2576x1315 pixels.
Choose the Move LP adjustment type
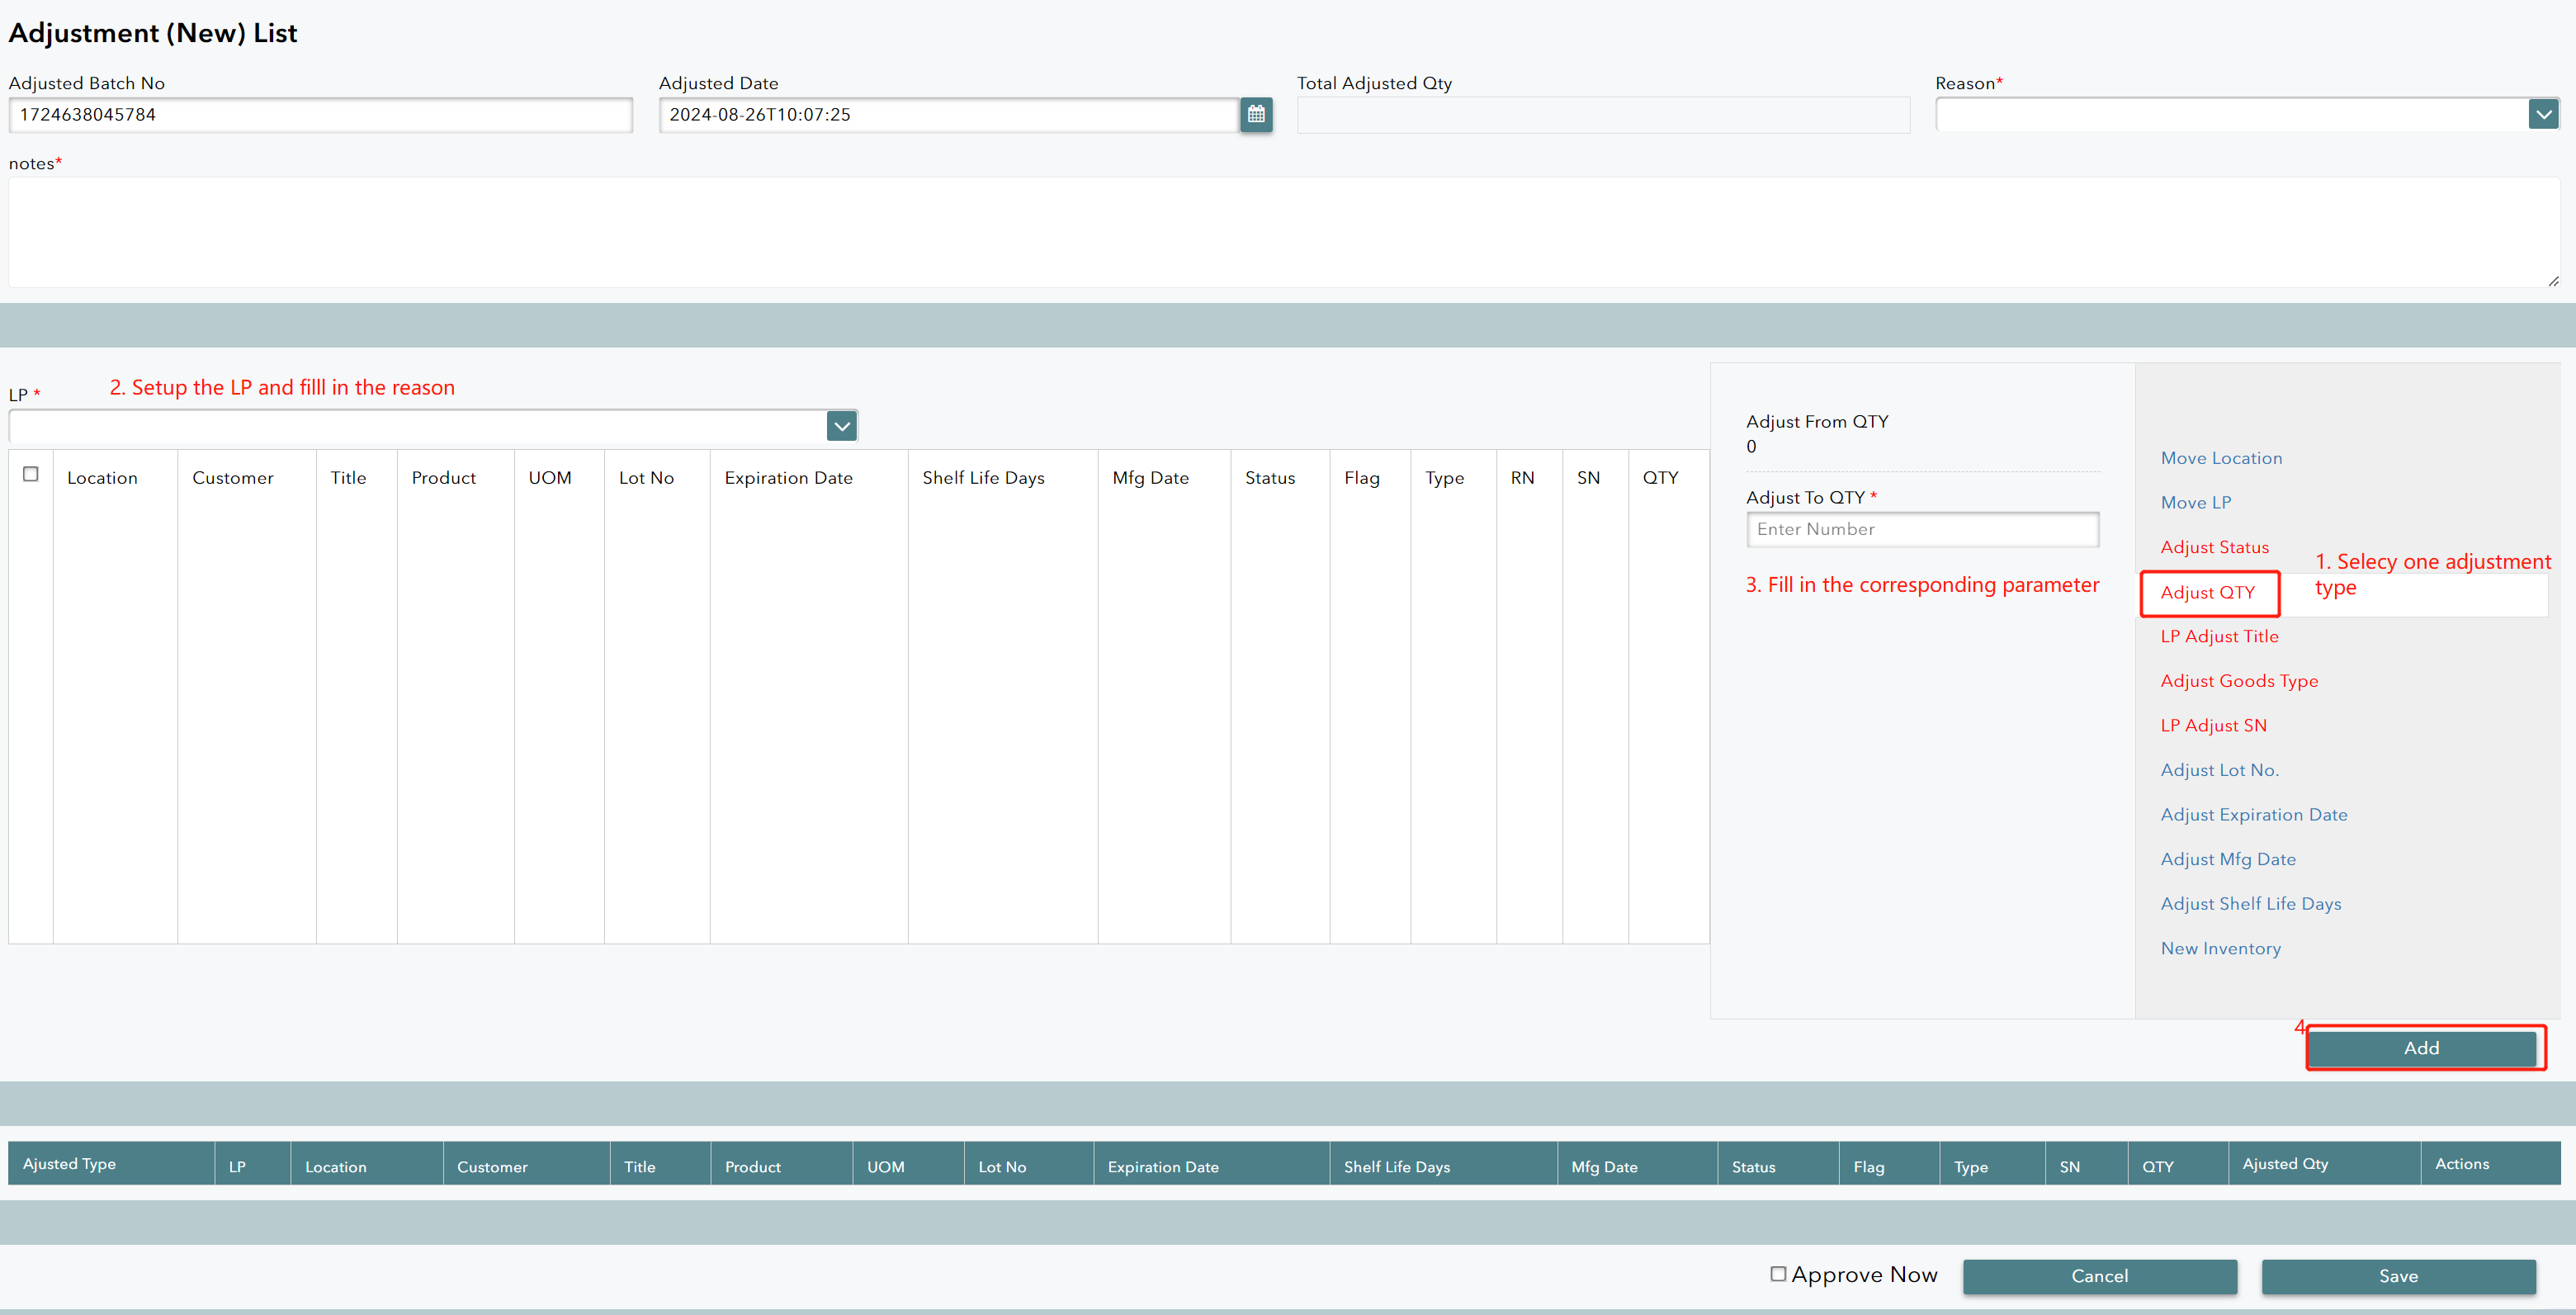coord(2196,503)
